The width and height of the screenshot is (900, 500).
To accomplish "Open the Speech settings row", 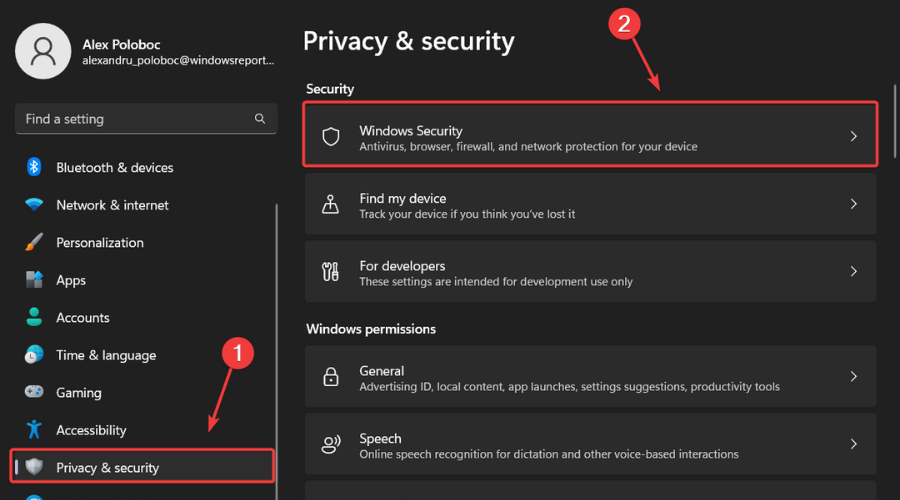I will [x=590, y=444].
